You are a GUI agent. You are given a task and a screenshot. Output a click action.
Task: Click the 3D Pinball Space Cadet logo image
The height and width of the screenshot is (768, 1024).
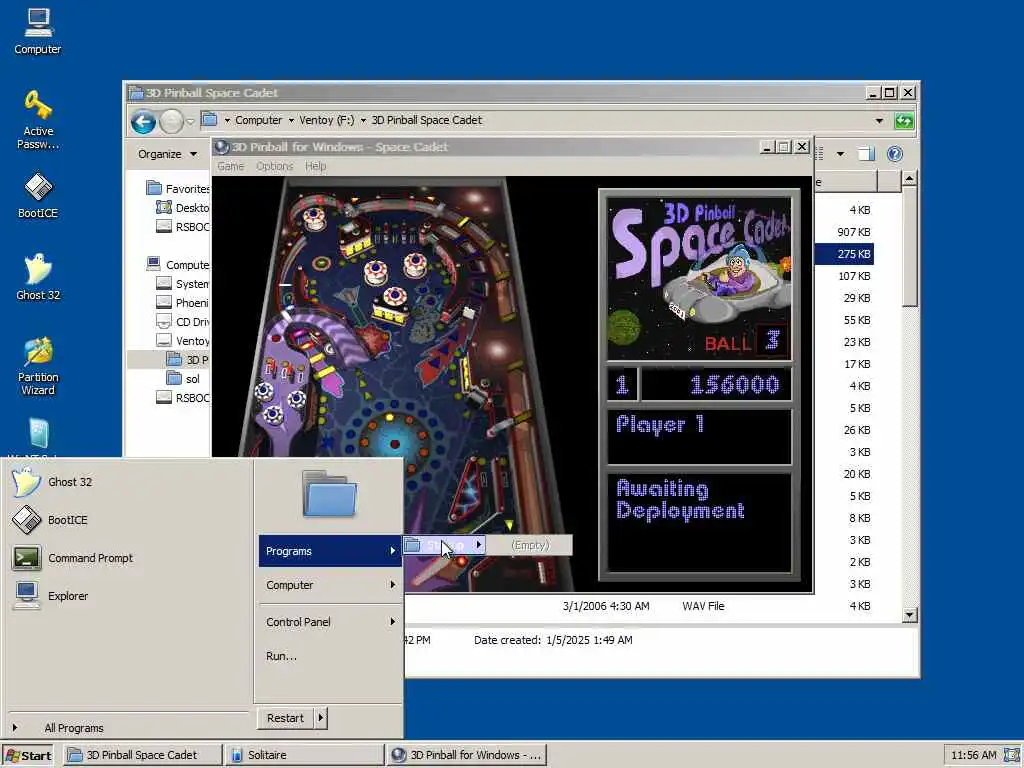(x=699, y=279)
